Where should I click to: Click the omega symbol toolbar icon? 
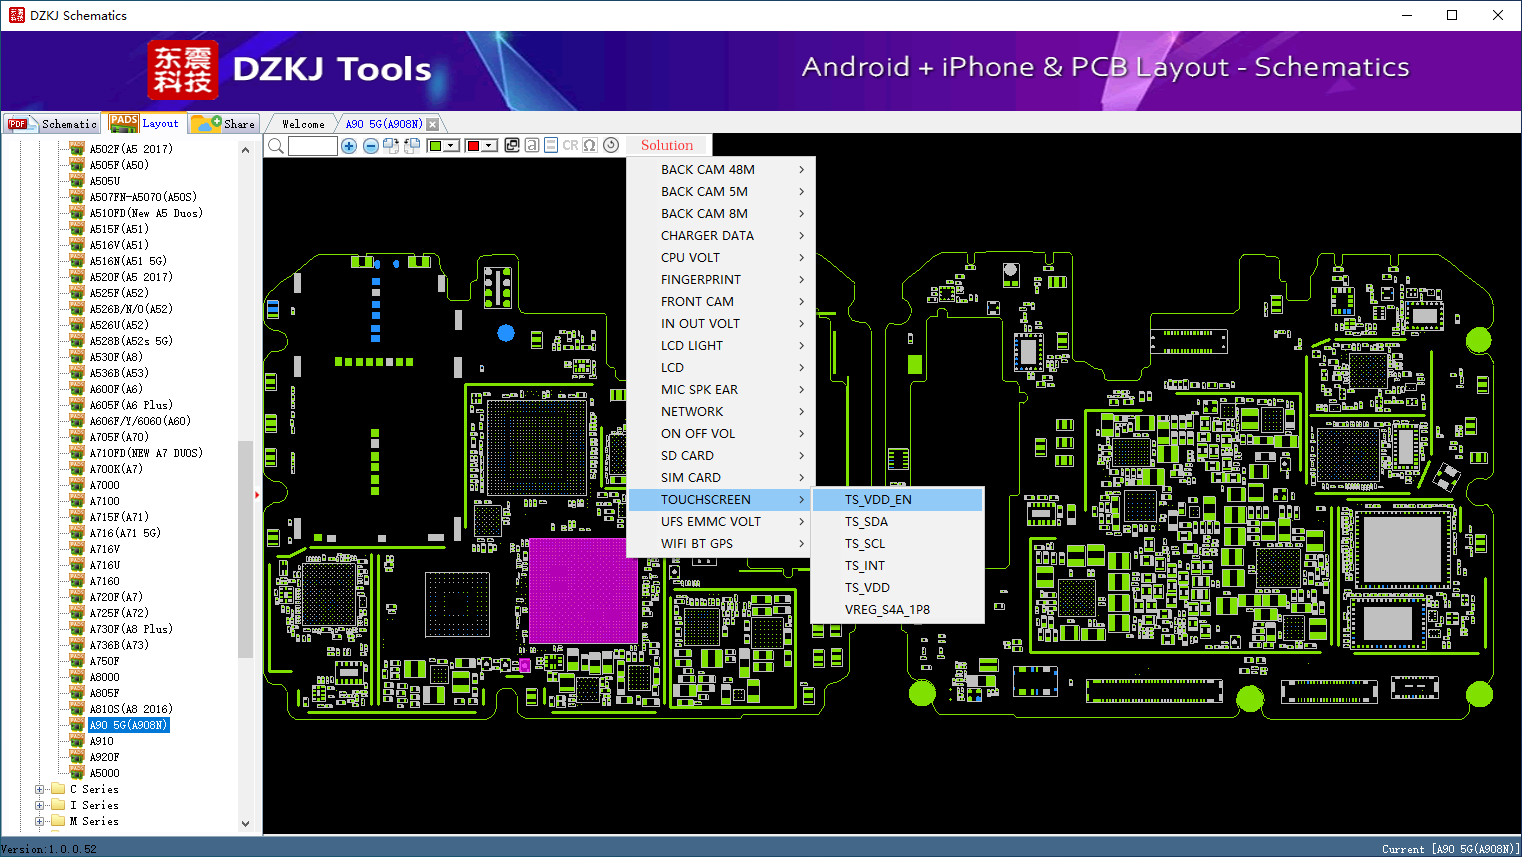pos(590,145)
